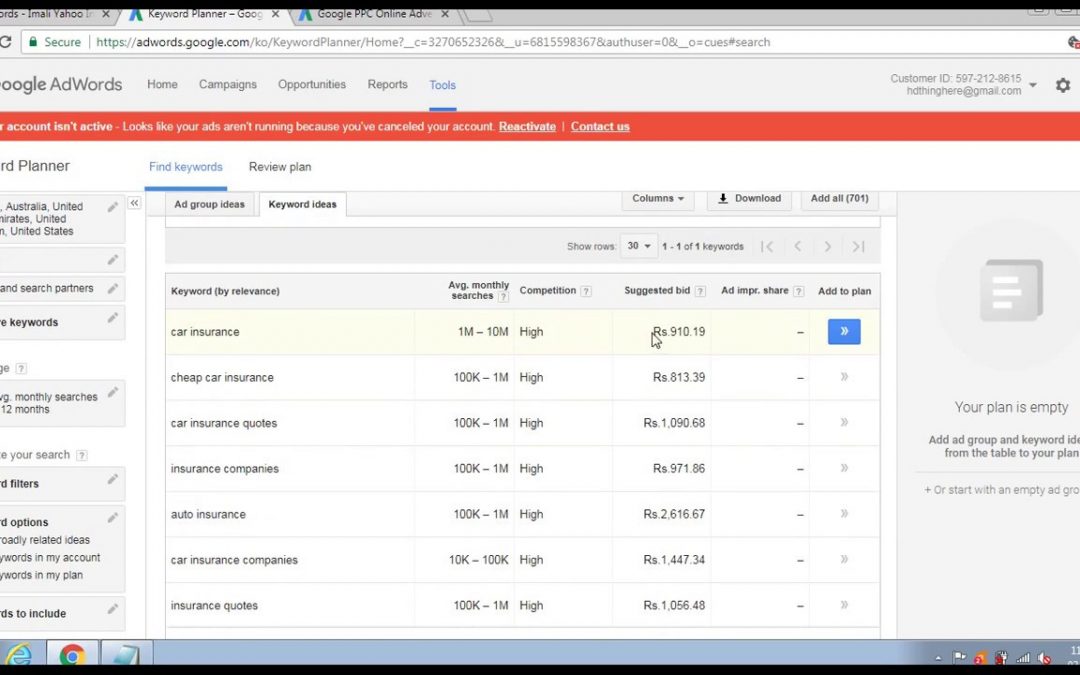The image size is (1080, 675).
Task: Open the Reports menu item
Action: pos(388,84)
